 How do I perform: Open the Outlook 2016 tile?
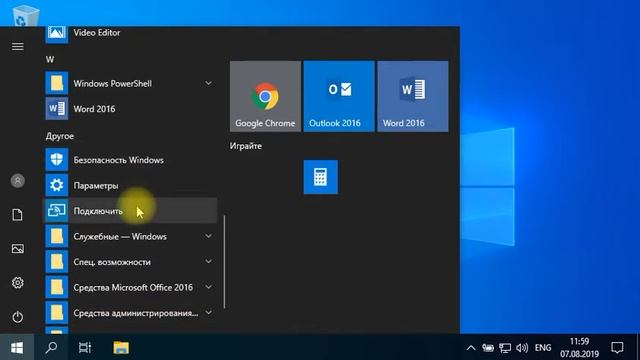(339, 96)
